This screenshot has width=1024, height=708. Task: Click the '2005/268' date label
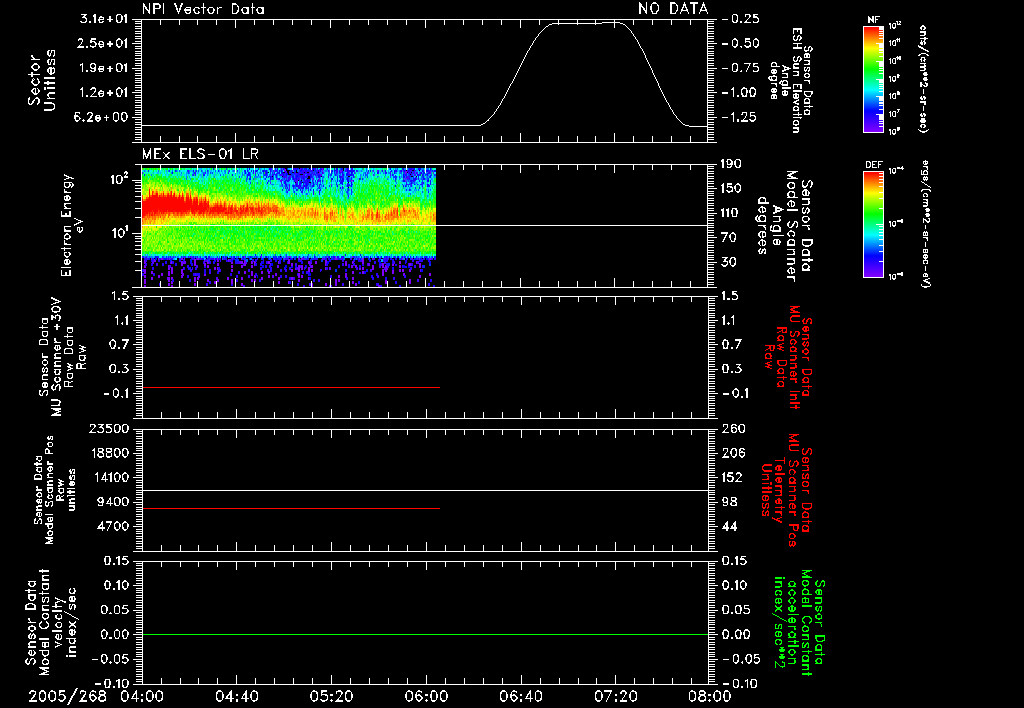67,696
